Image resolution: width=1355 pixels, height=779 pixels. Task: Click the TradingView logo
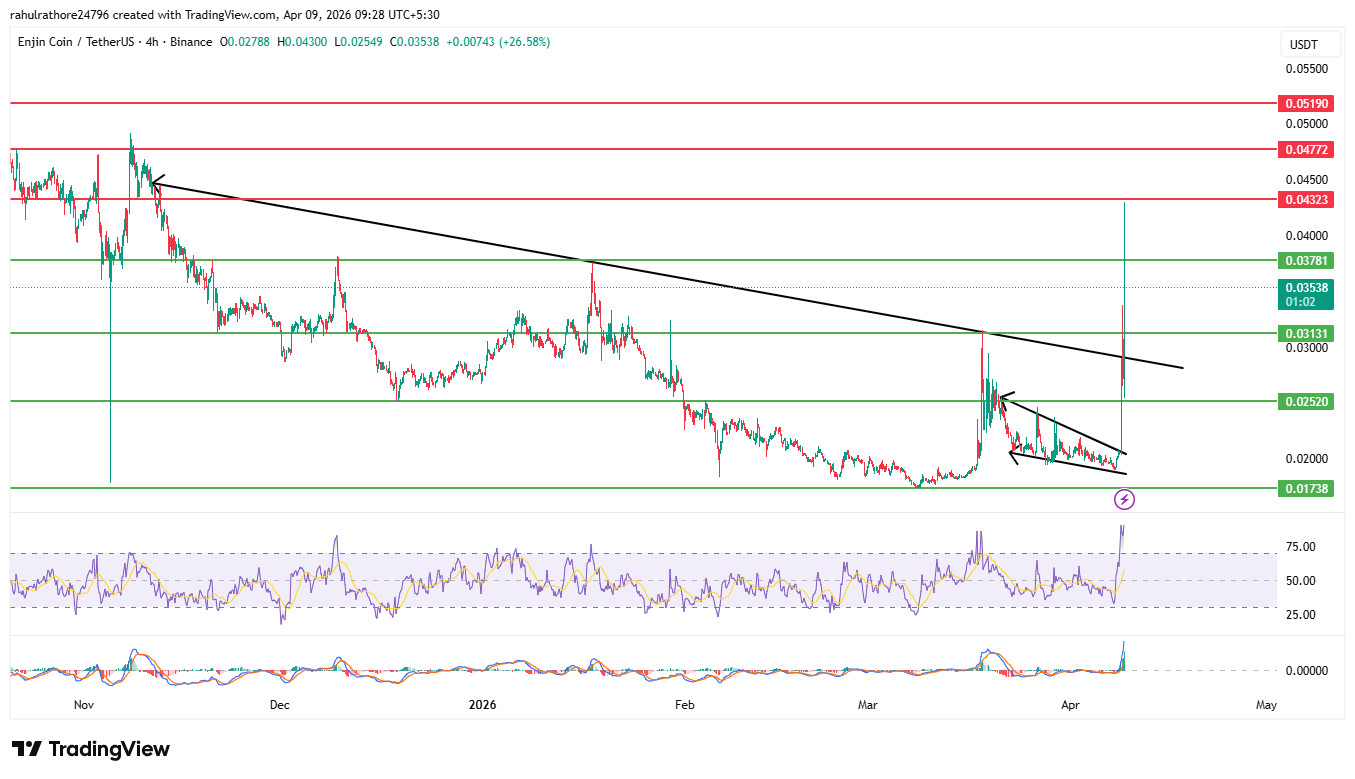(x=90, y=748)
